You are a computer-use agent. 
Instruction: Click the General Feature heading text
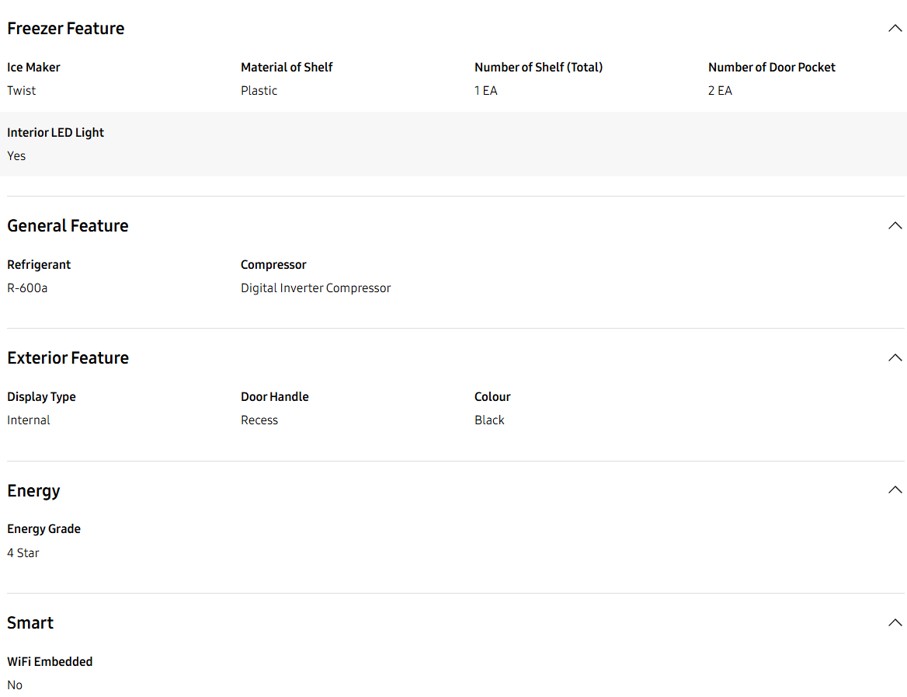click(68, 226)
